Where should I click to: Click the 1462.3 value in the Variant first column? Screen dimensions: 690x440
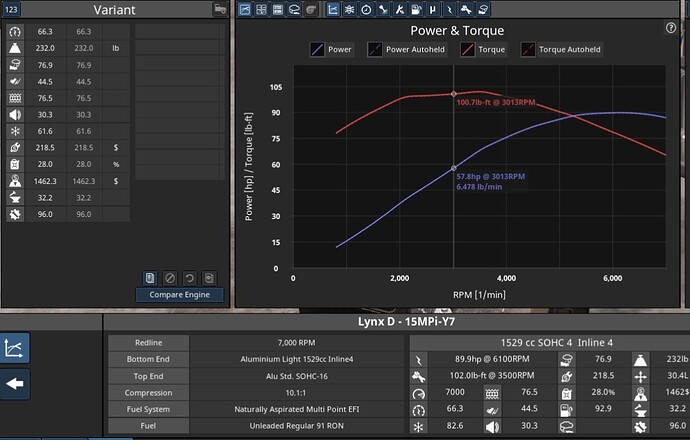[45, 181]
